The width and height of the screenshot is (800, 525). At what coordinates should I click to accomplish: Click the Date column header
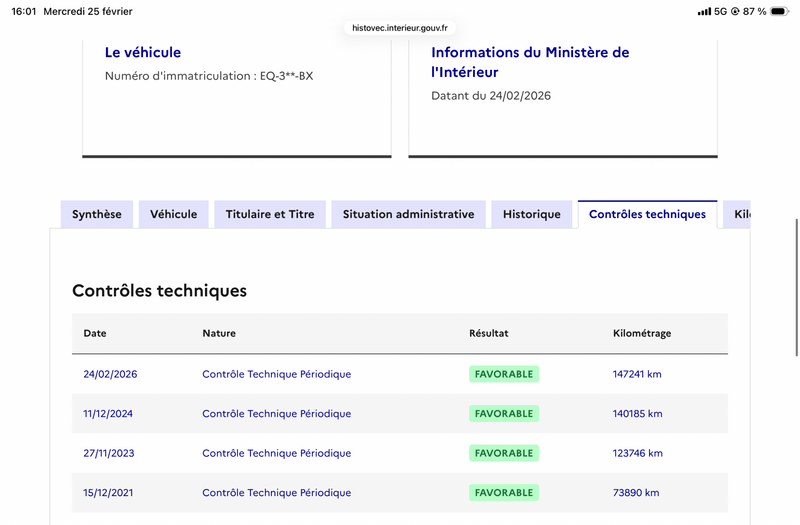click(95, 333)
